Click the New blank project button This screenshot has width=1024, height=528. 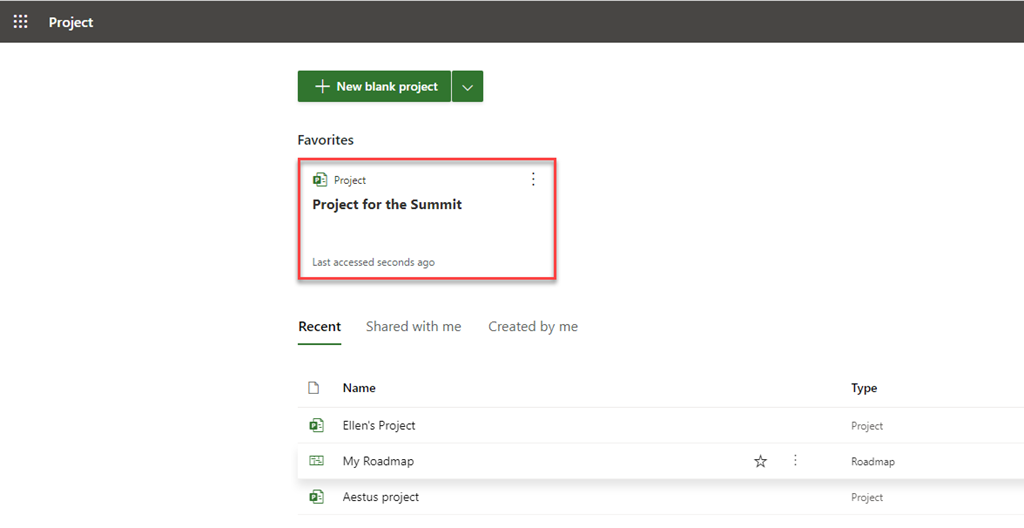click(374, 87)
